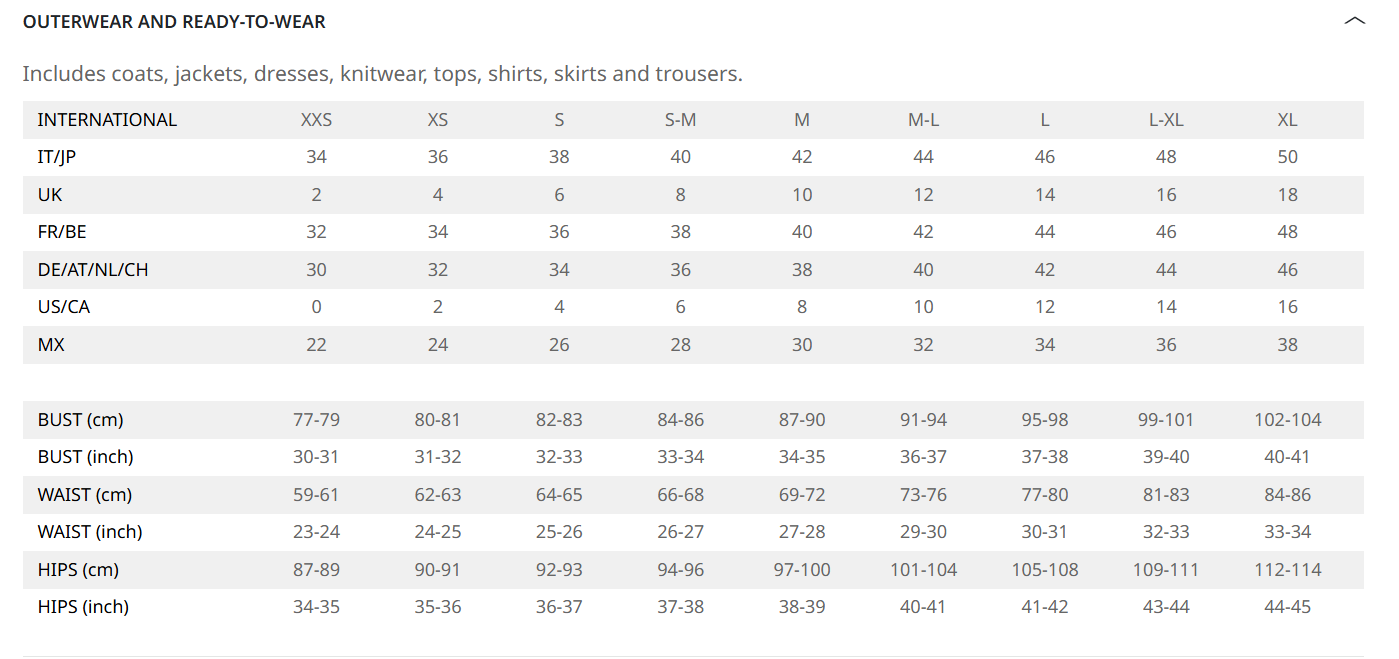Screen dimensions: 1399x659
Task: Select the DE/AT/NL/CH row label
Action: pyautogui.click(x=93, y=270)
